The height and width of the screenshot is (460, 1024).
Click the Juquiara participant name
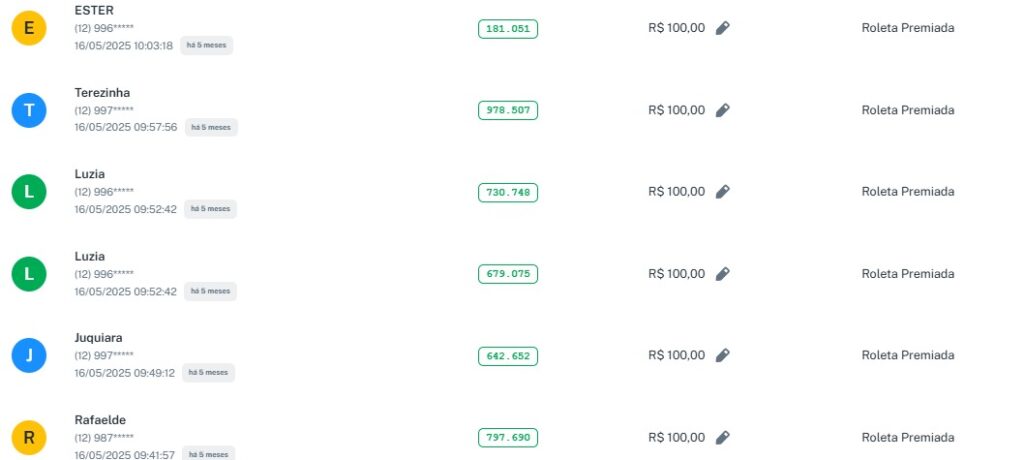pos(98,338)
